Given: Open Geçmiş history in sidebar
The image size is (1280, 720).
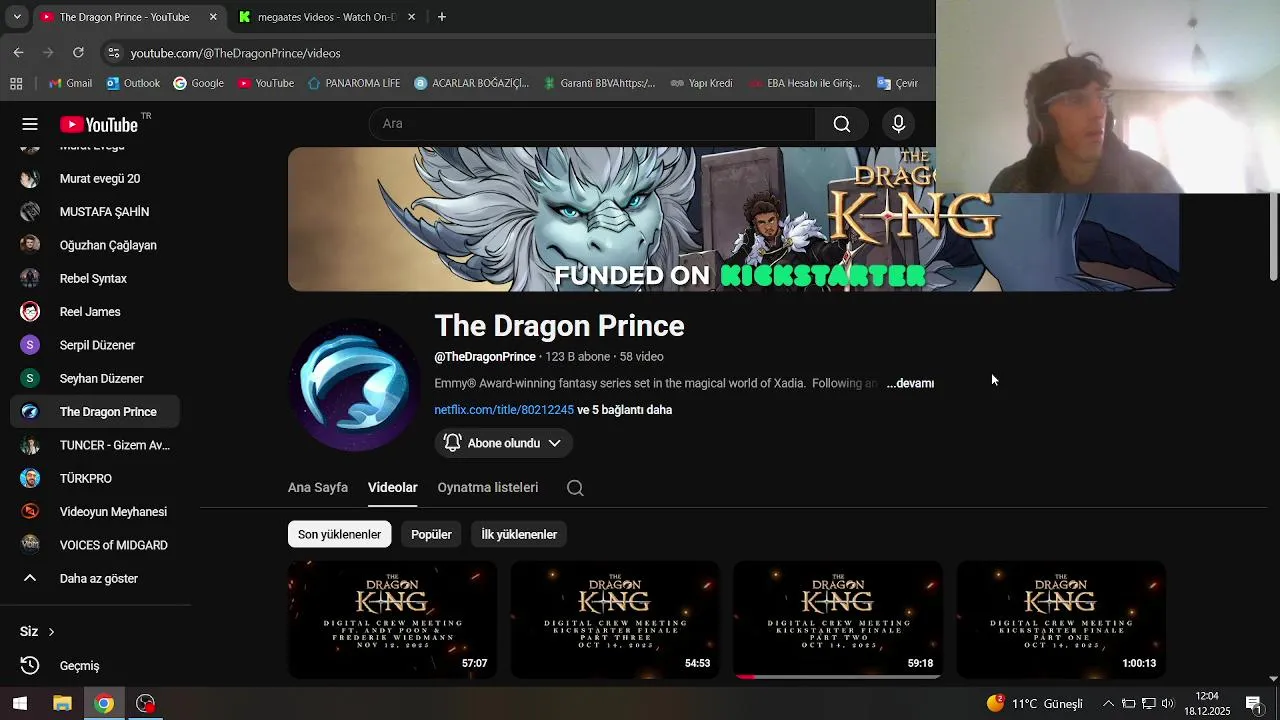Looking at the screenshot, I should point(95,666).
